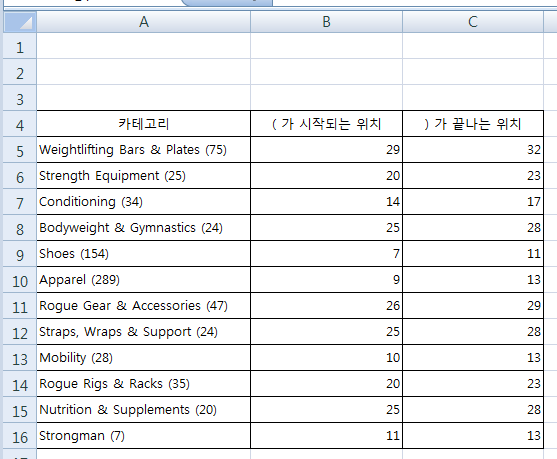This screenshot has width=557, height=459.
Task: Select column B header
Action: (326, 22)
